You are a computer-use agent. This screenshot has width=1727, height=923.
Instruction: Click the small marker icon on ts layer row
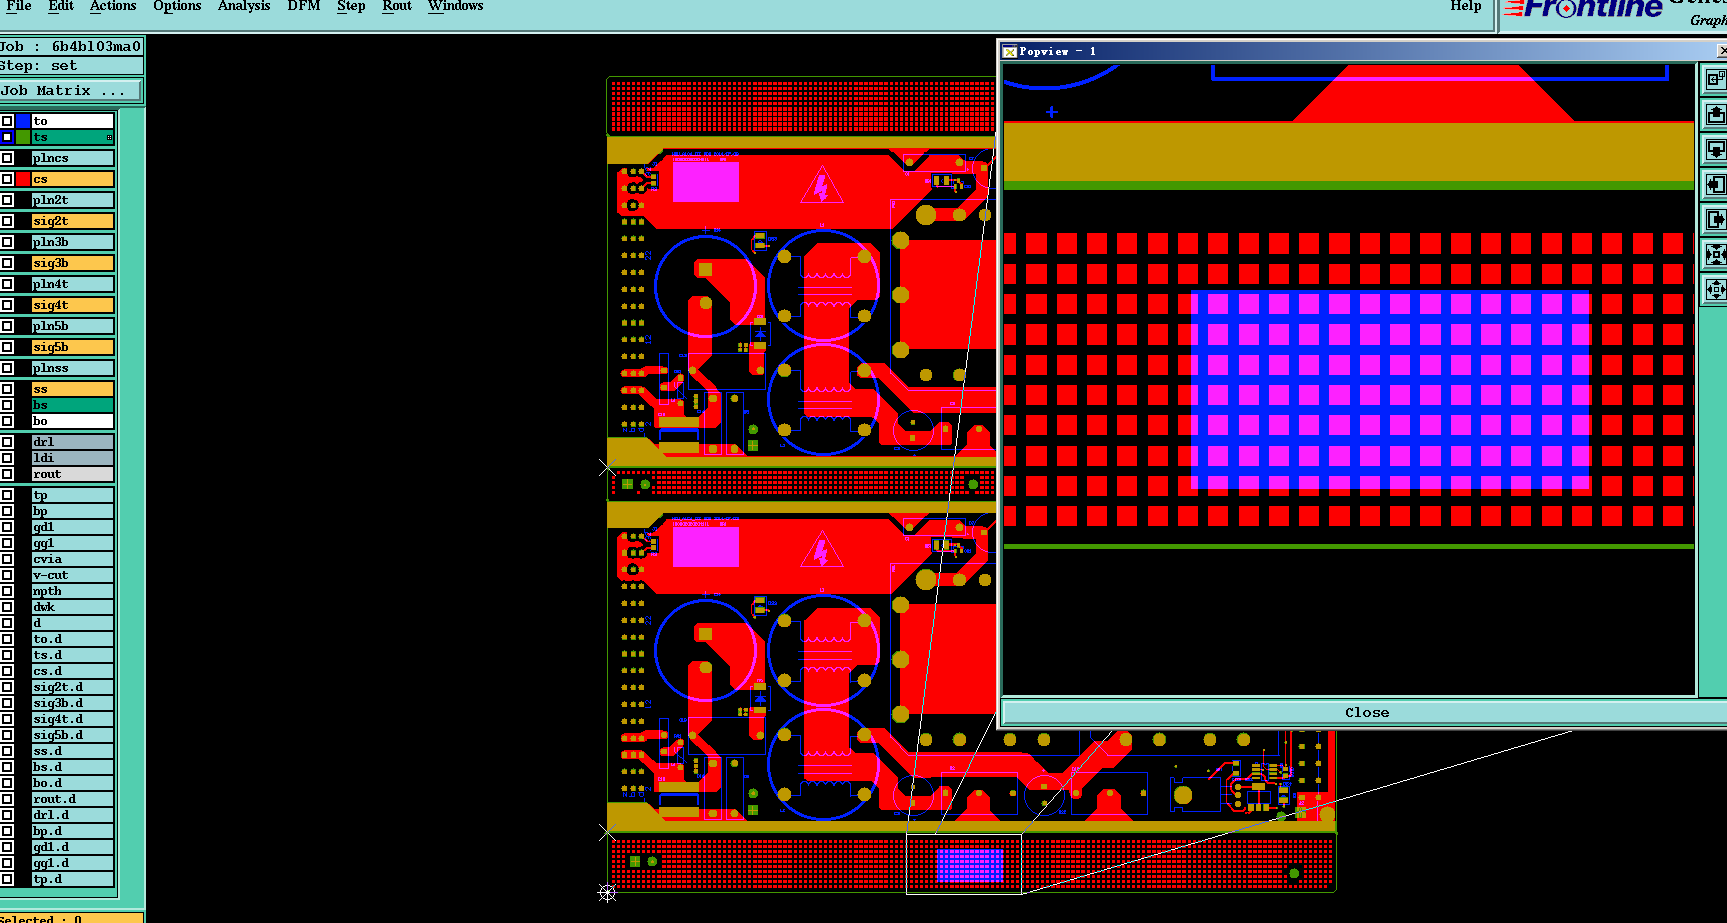(109, 138)
